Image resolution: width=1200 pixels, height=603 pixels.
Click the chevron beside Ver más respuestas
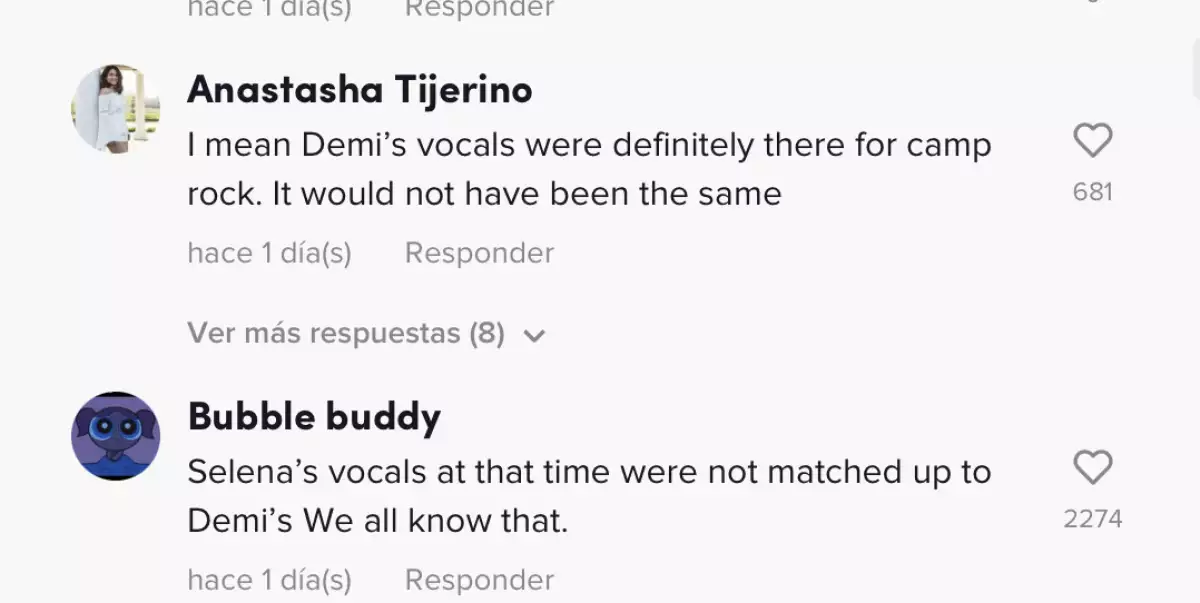point(535,335)
